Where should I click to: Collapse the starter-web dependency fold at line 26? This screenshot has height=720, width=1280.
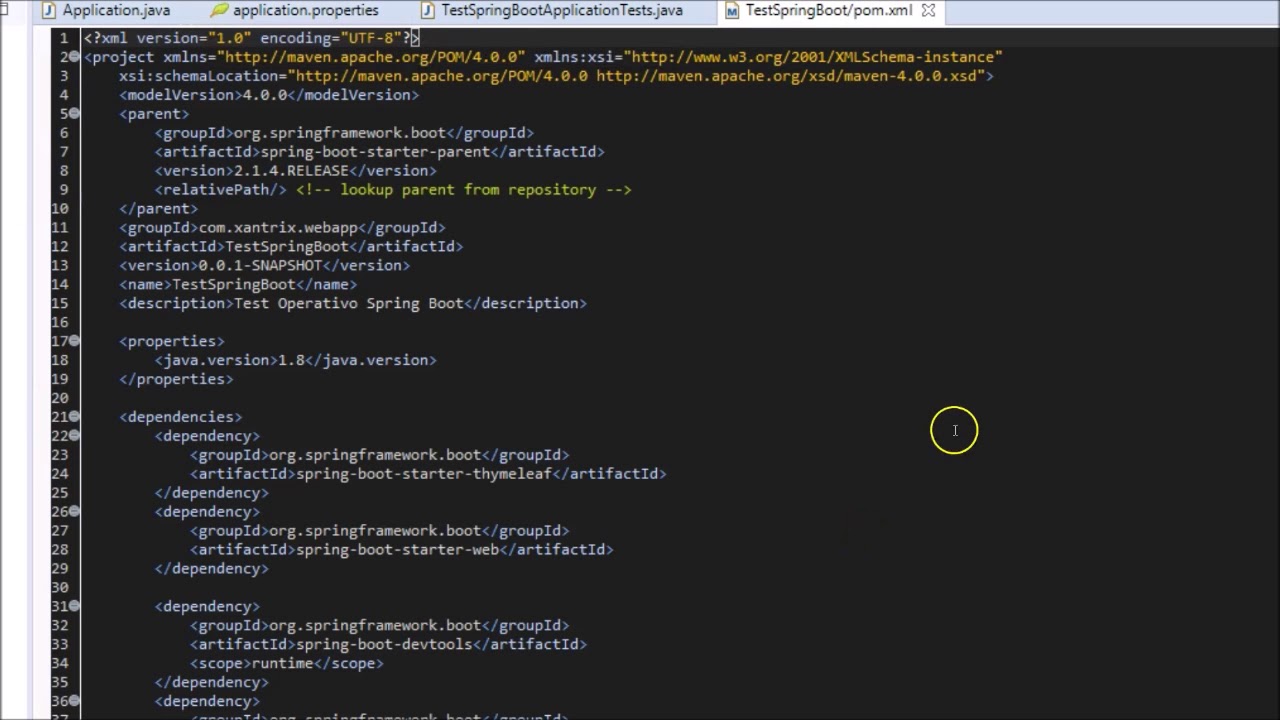[74, 512]
